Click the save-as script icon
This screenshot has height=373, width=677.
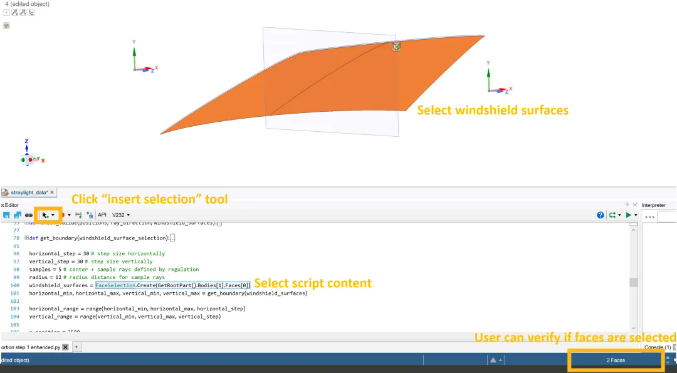[17, 215]
